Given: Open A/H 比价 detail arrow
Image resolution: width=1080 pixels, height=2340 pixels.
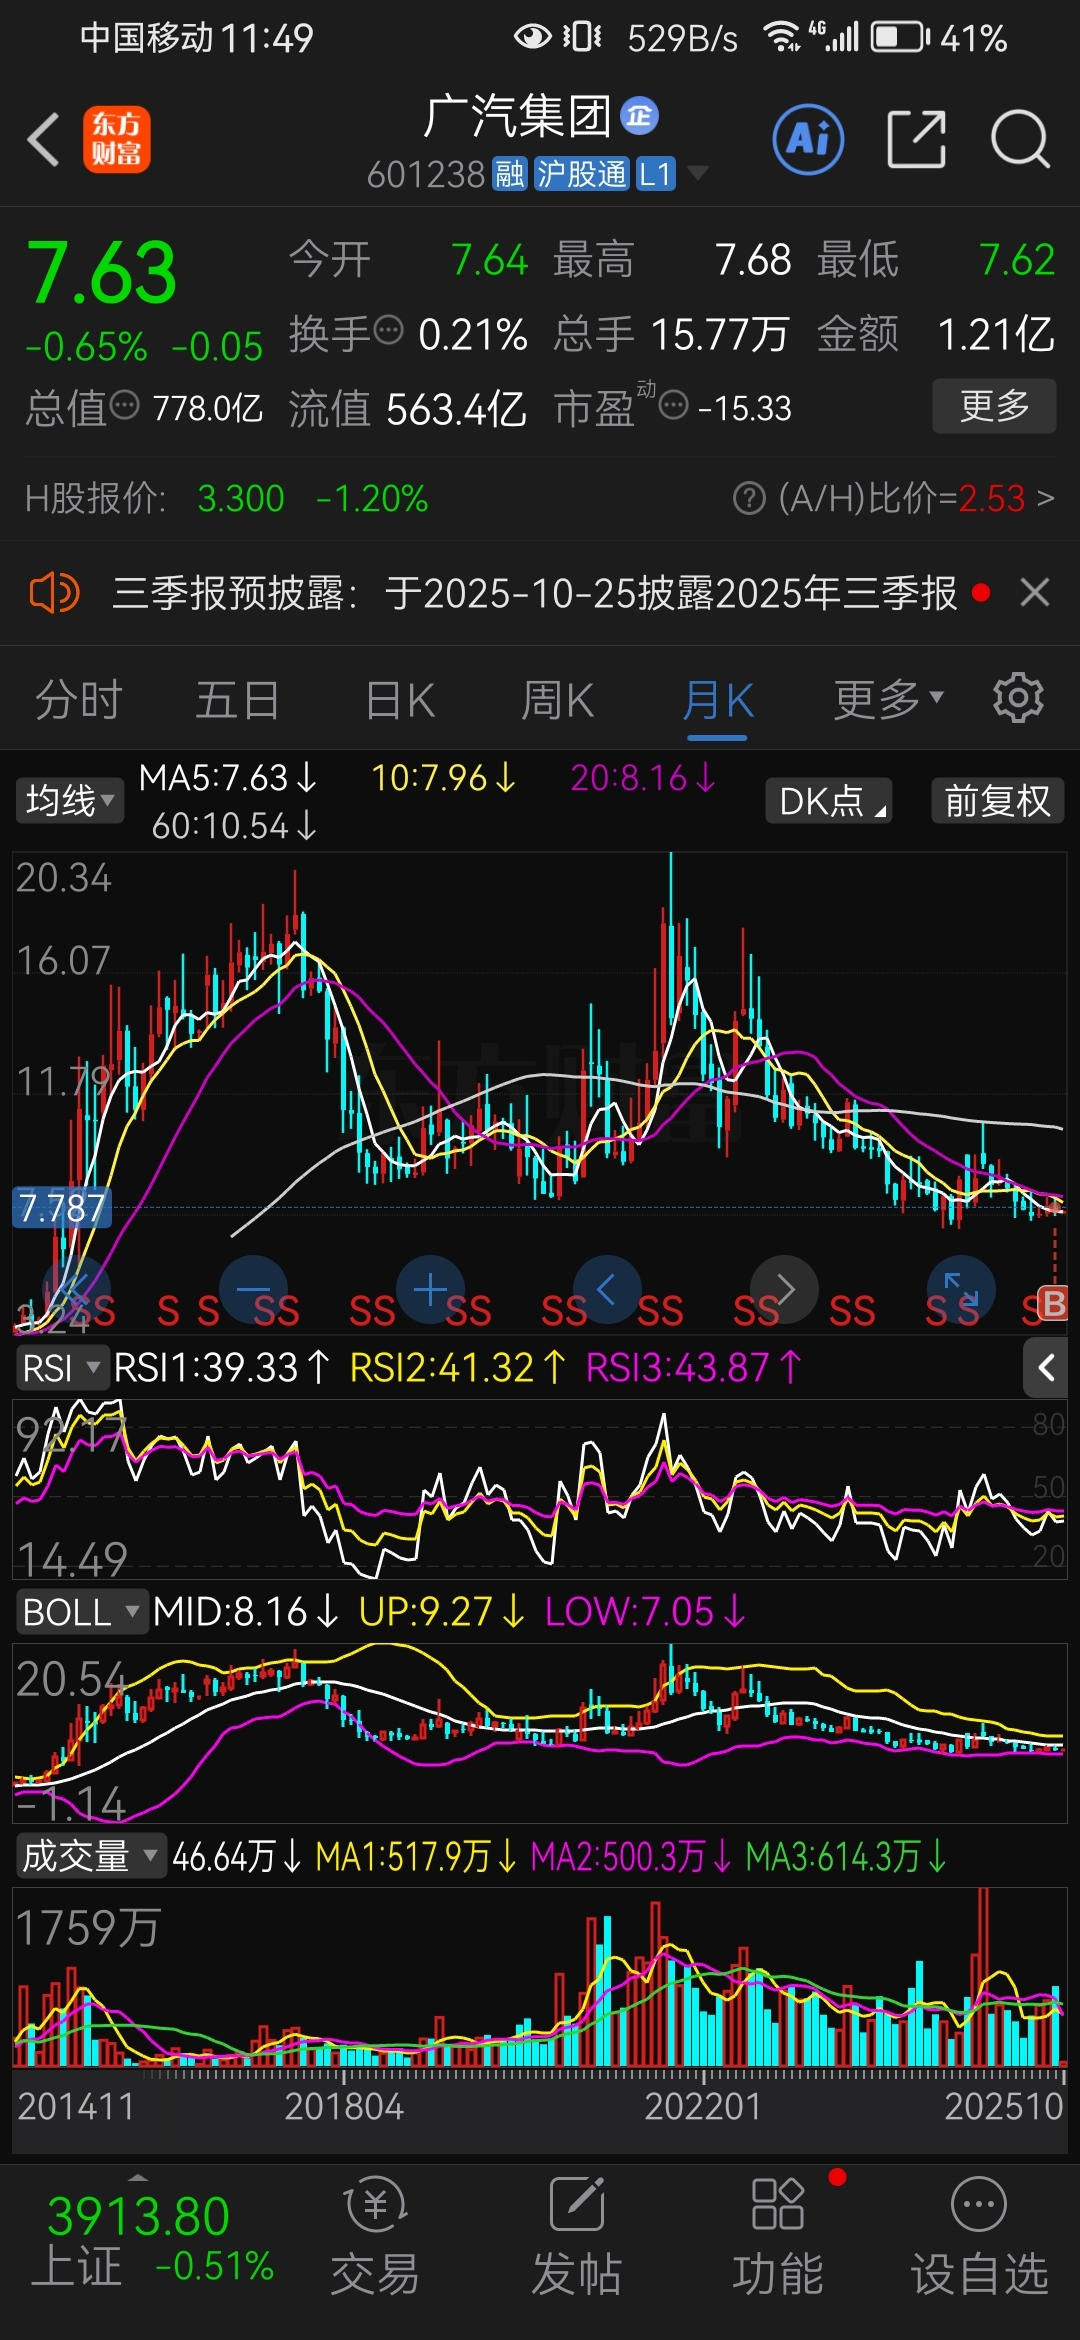Looking at the screenshot, I should pyautogui.click(x=1045, y=497).
